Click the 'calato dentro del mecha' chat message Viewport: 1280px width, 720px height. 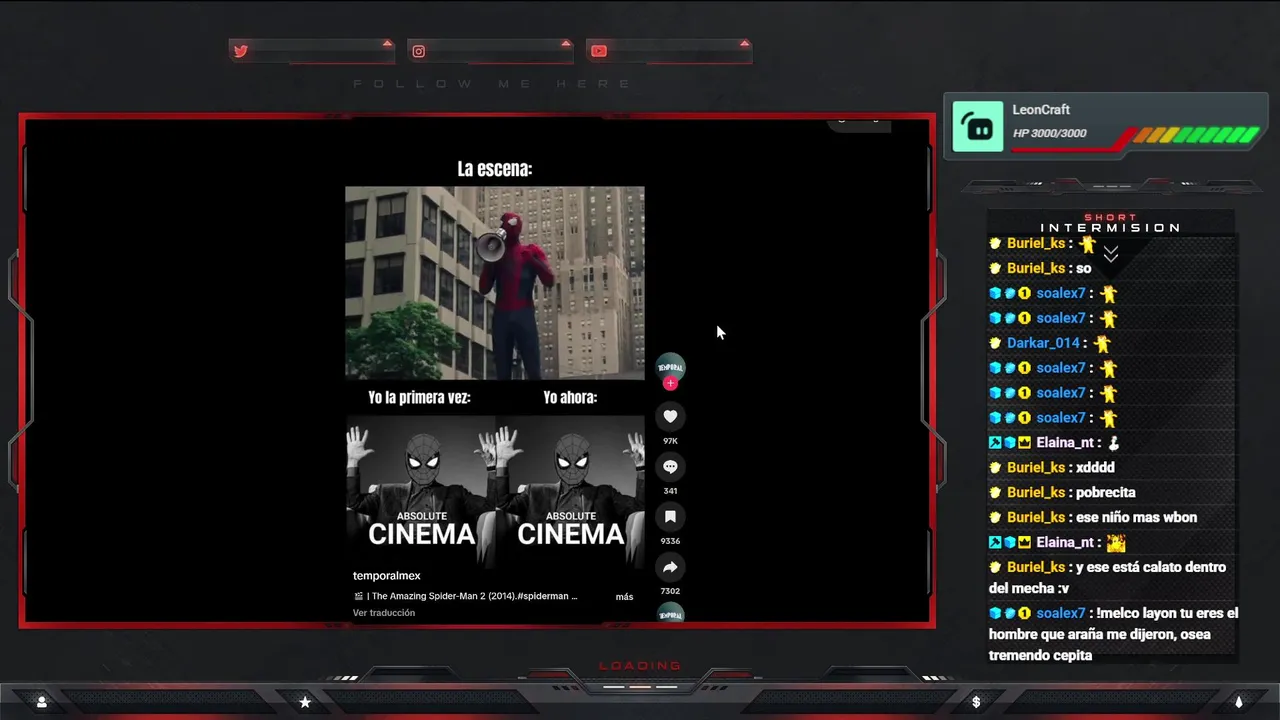point(1107,578)
